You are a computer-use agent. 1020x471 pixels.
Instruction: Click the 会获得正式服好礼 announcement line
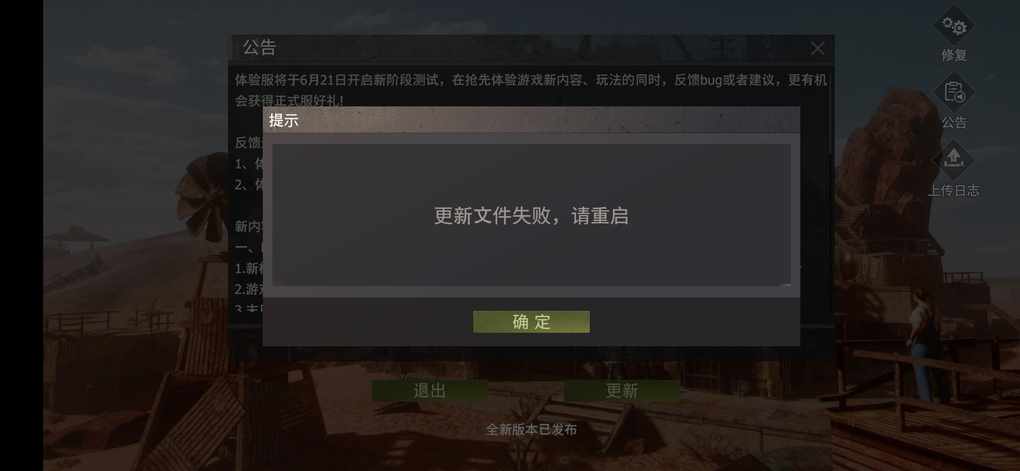(289, 100)
